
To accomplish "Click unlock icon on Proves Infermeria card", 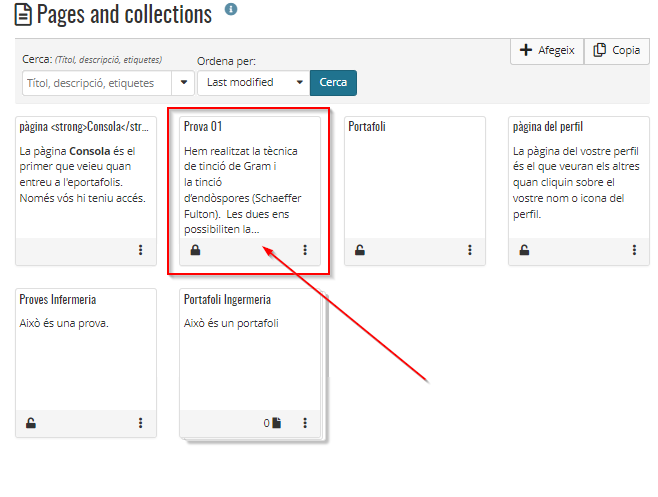I will [x=31, y=423].
